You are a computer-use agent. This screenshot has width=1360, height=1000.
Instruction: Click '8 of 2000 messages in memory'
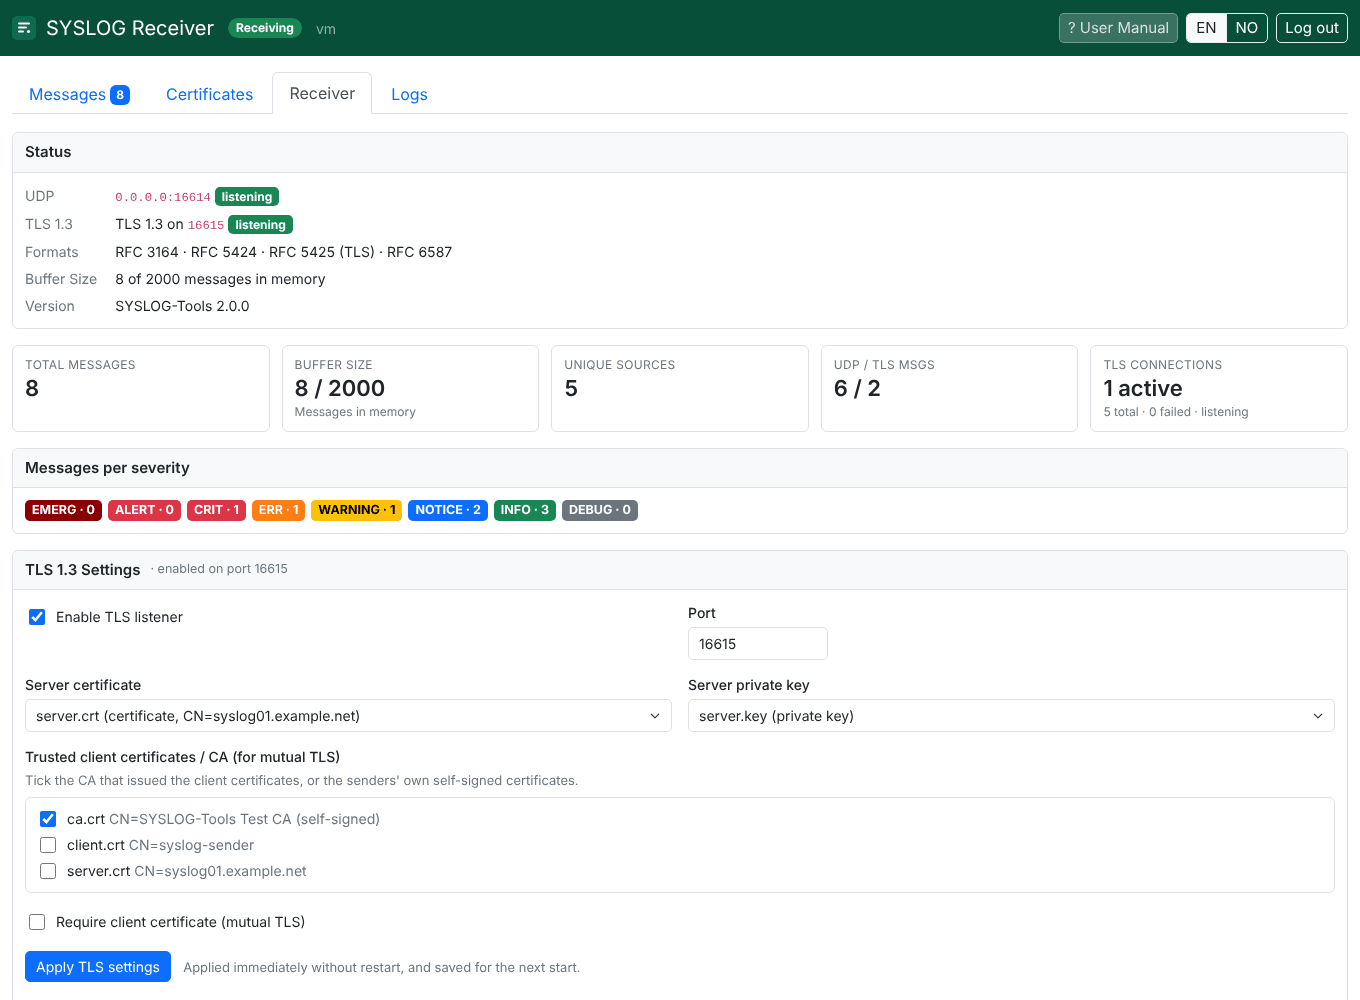pos(220,279)
